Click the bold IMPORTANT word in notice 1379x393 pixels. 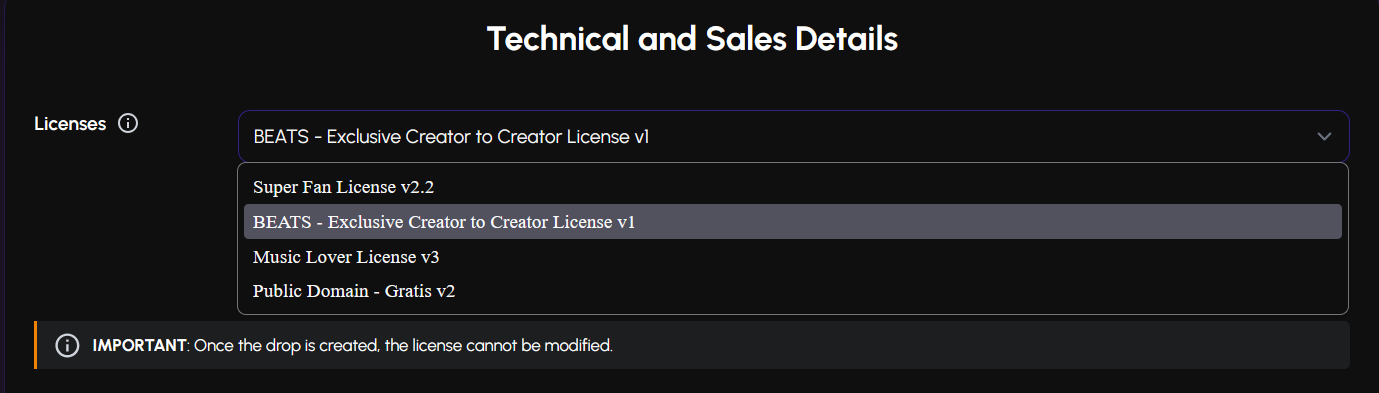(140, 346)
